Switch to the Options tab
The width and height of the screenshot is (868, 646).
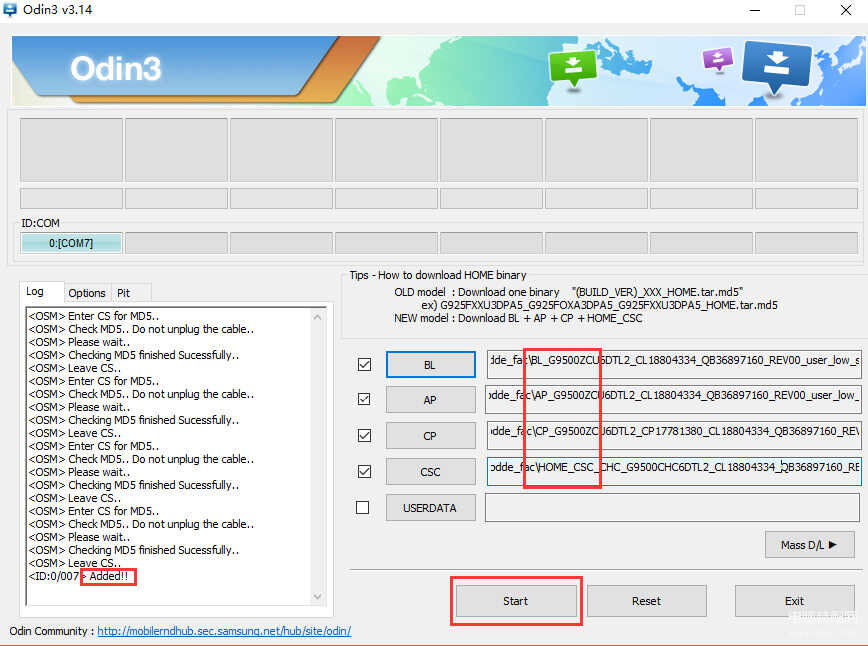pos(87,293)
